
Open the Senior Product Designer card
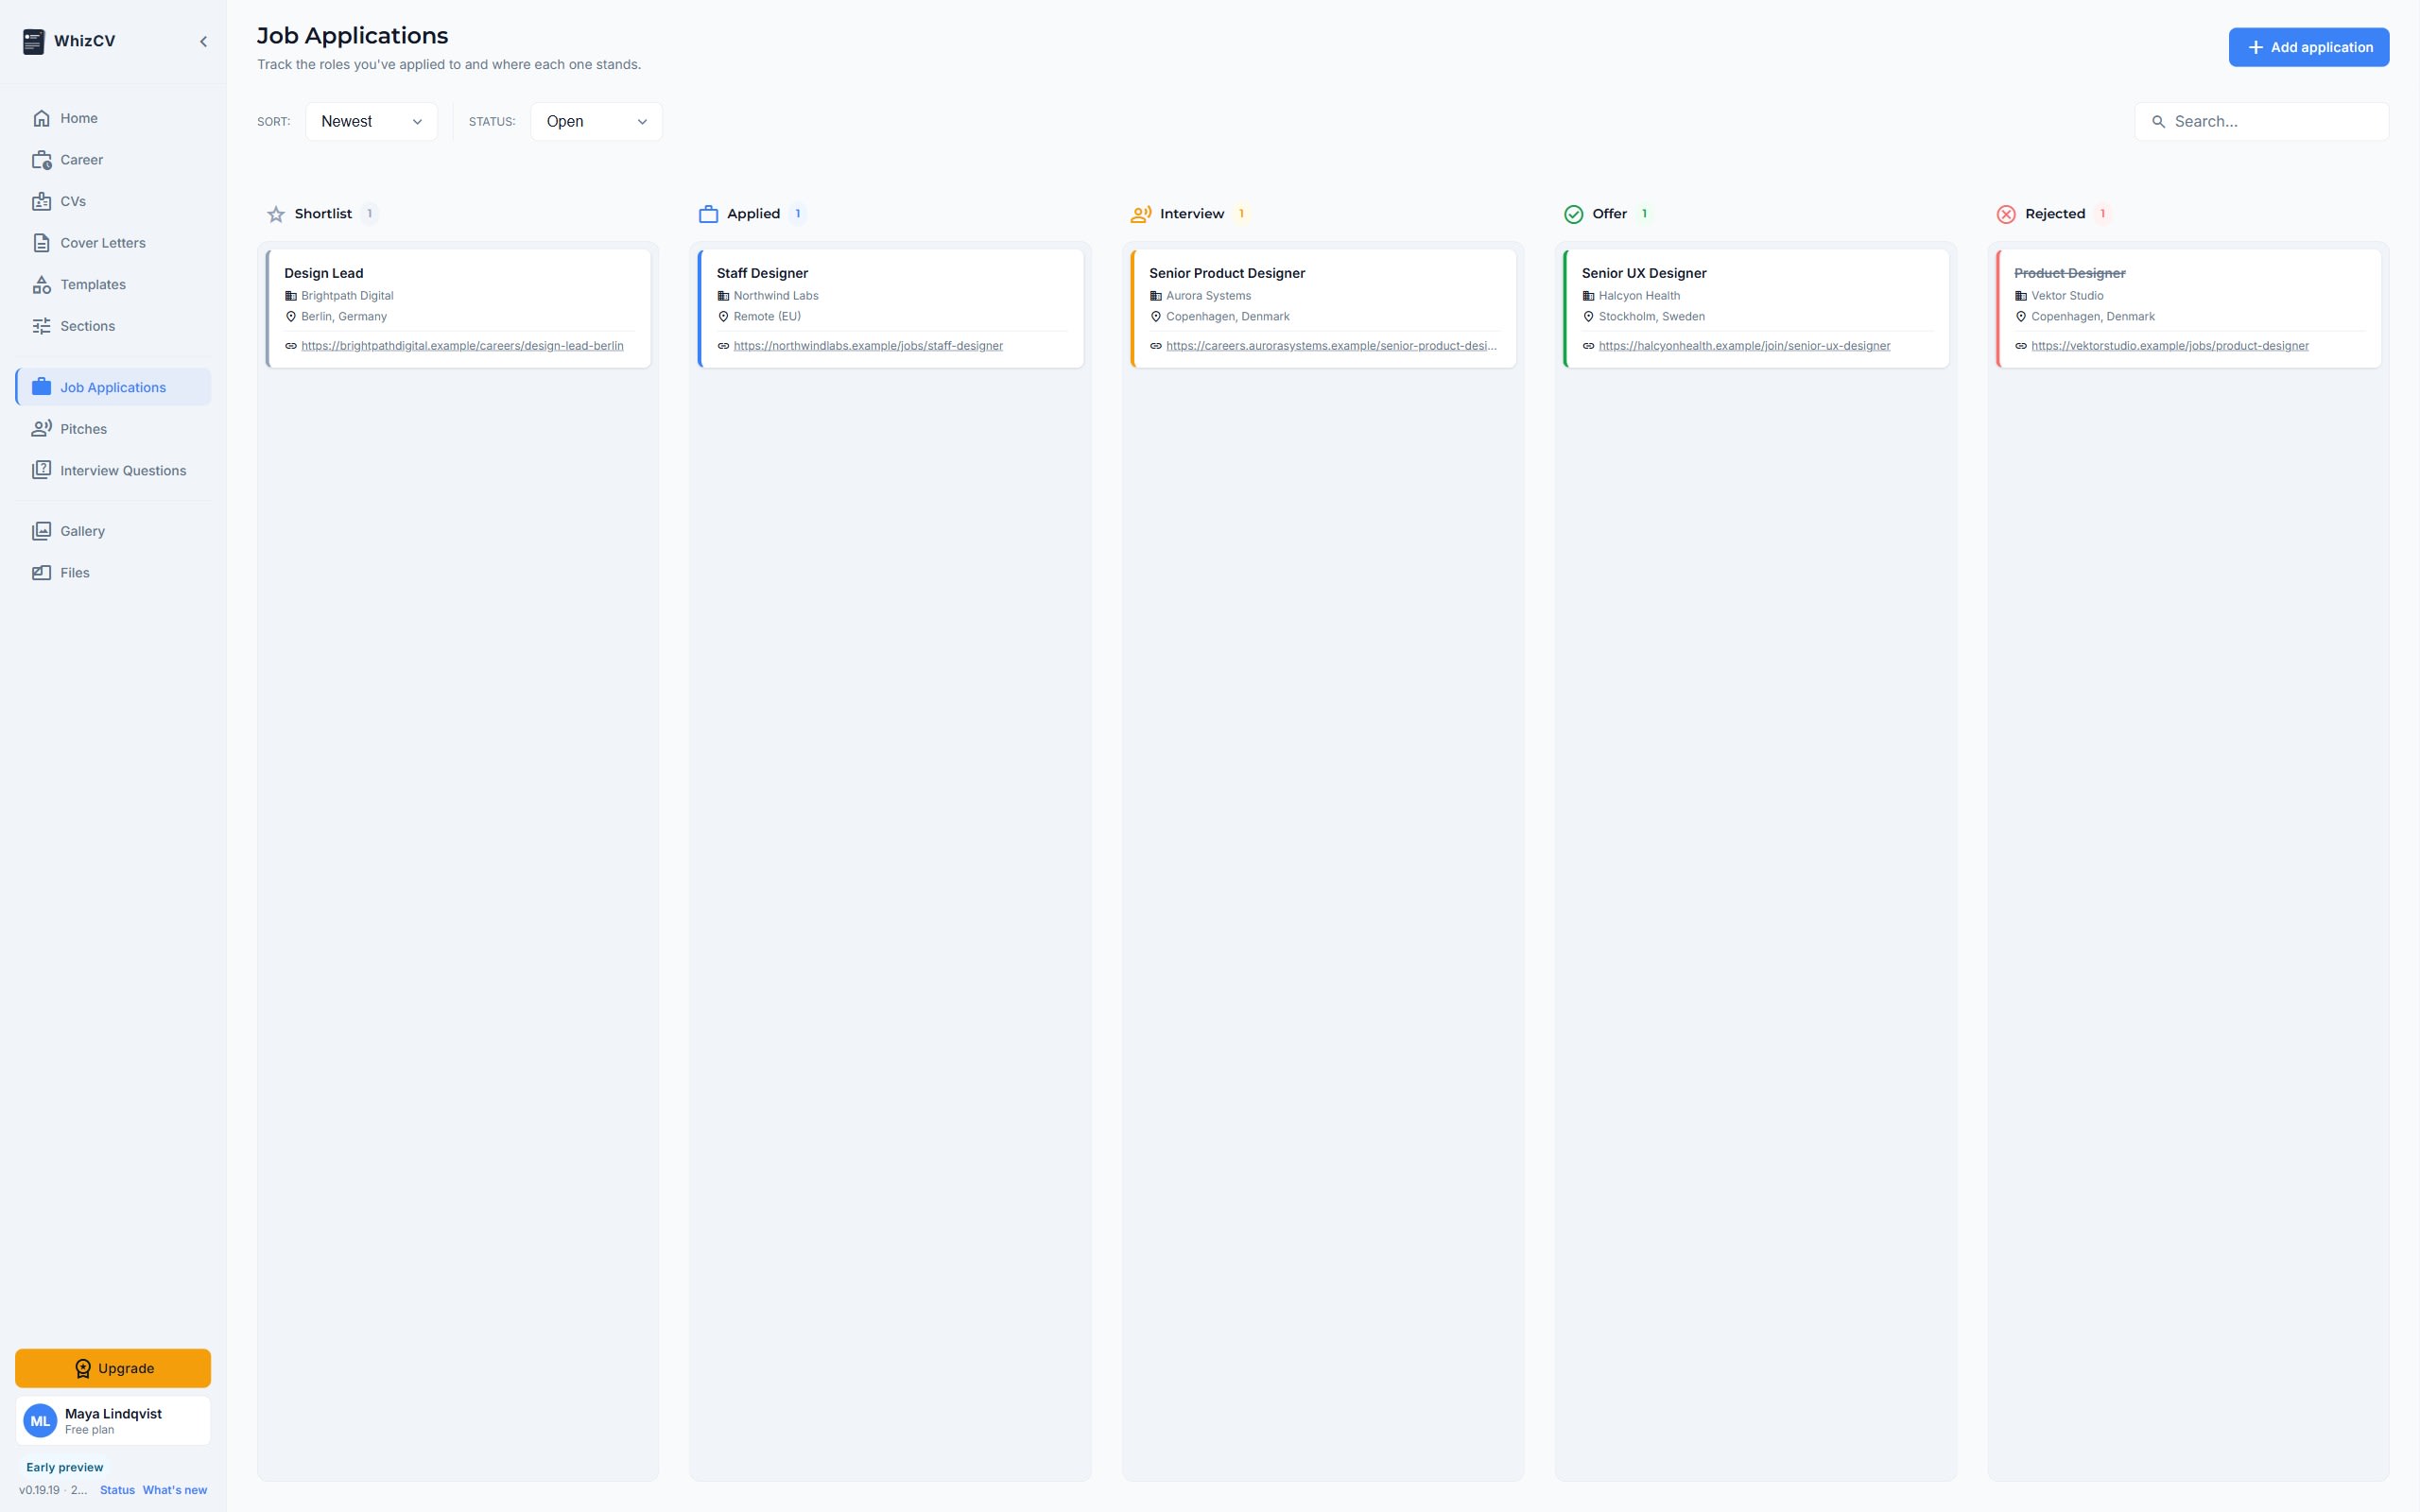[x=1324, y=308]
